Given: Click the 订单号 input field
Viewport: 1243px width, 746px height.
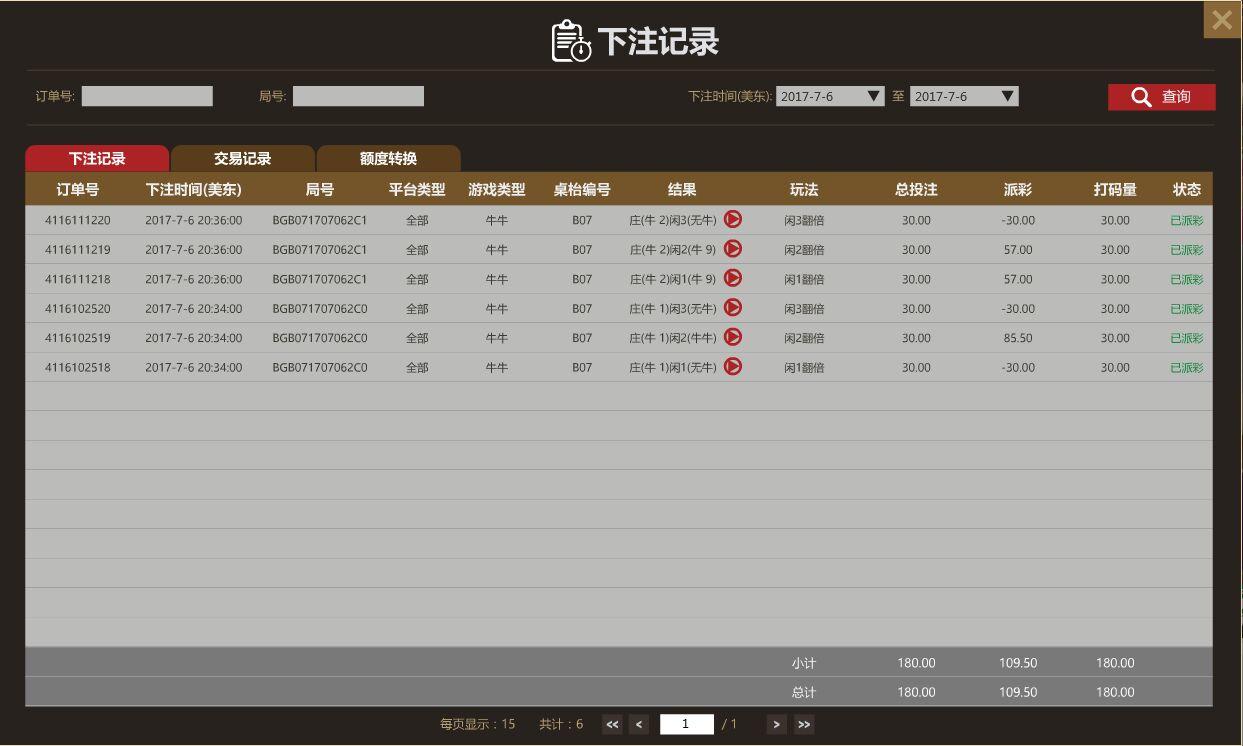Looking at the screenshot, I should [147, 96].
